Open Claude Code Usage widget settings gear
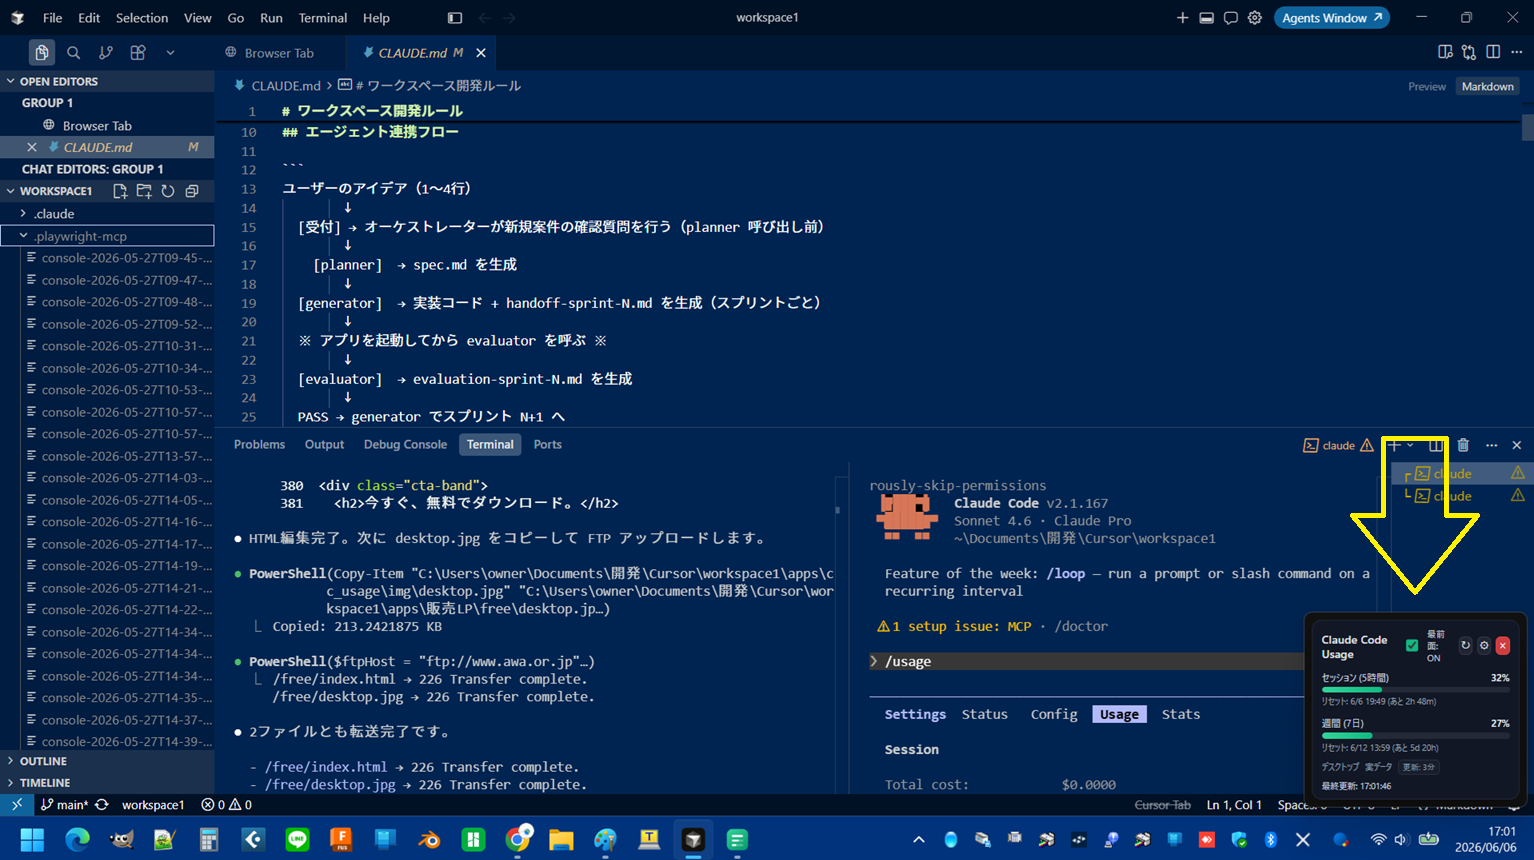The image size is (1534, 860). click(1484, 646)
